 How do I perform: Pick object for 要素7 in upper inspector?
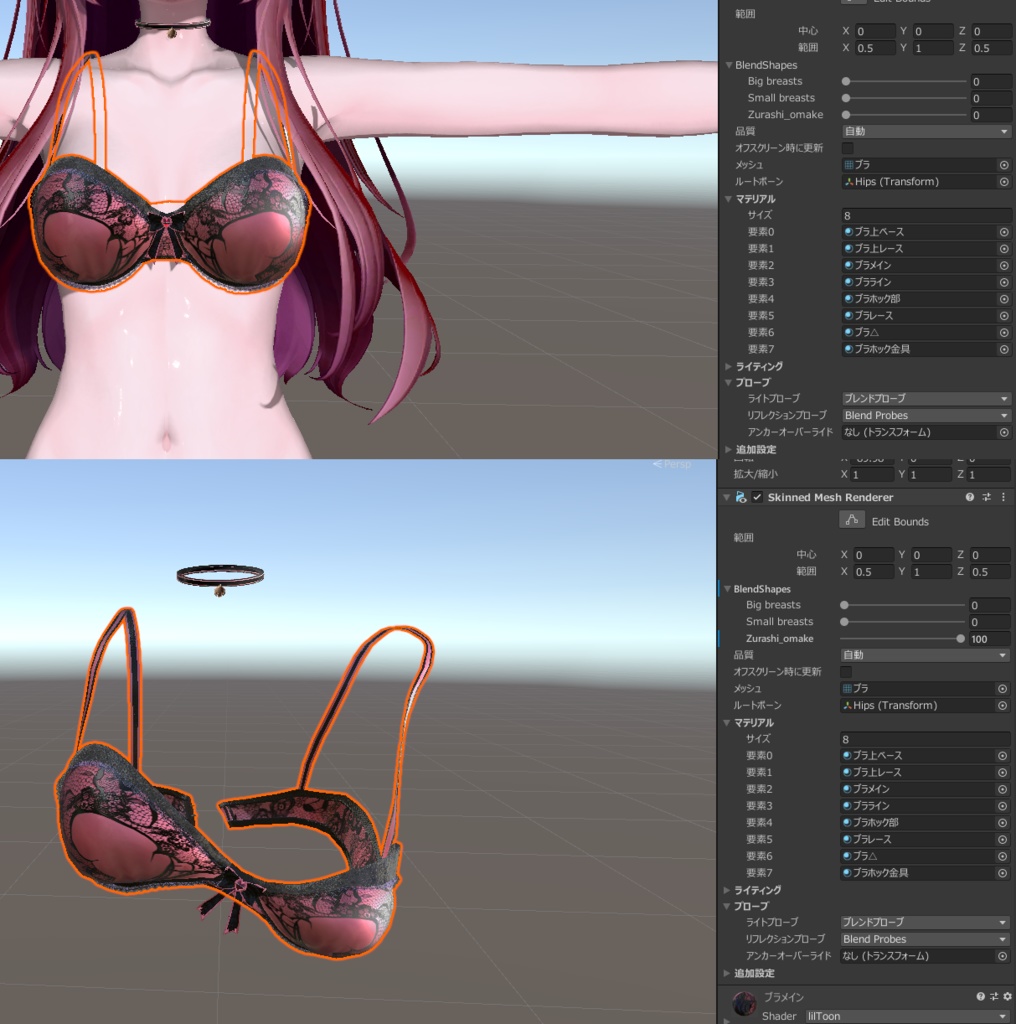1004,349
